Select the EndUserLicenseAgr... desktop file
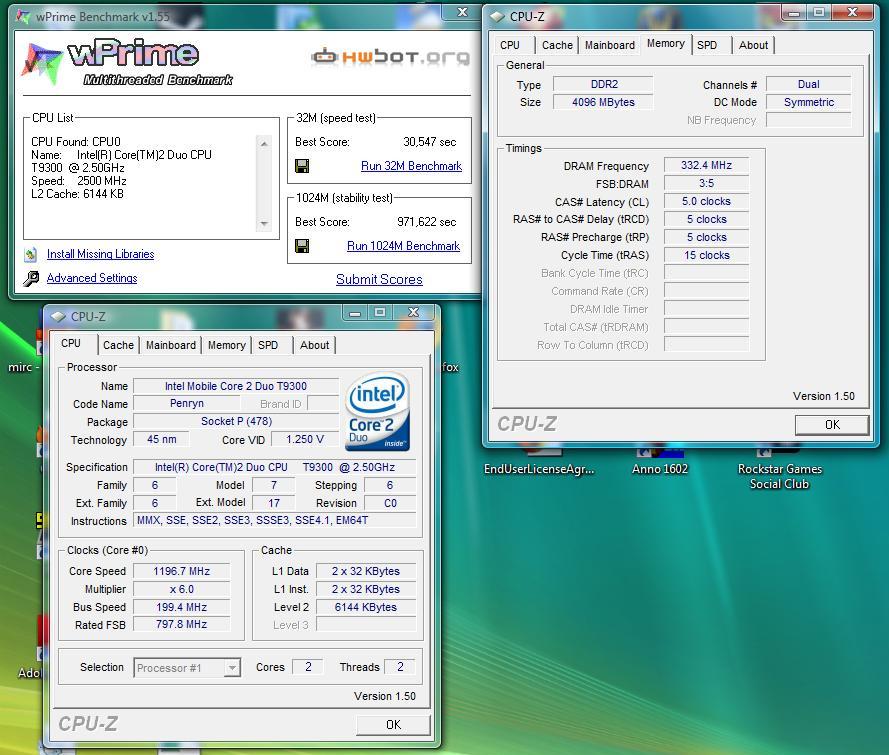This screenshot has width=889, height=755. click(539, 469)
